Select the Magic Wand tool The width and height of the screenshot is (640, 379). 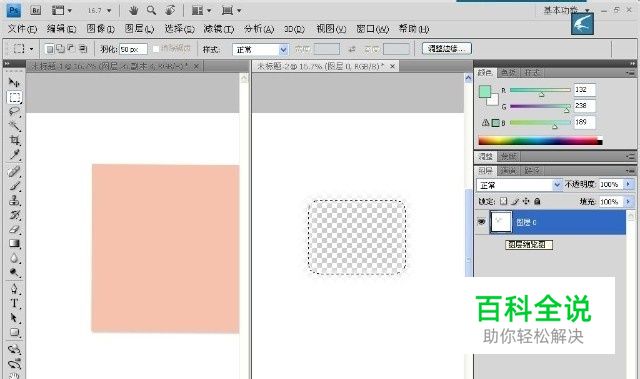[14, 126]
